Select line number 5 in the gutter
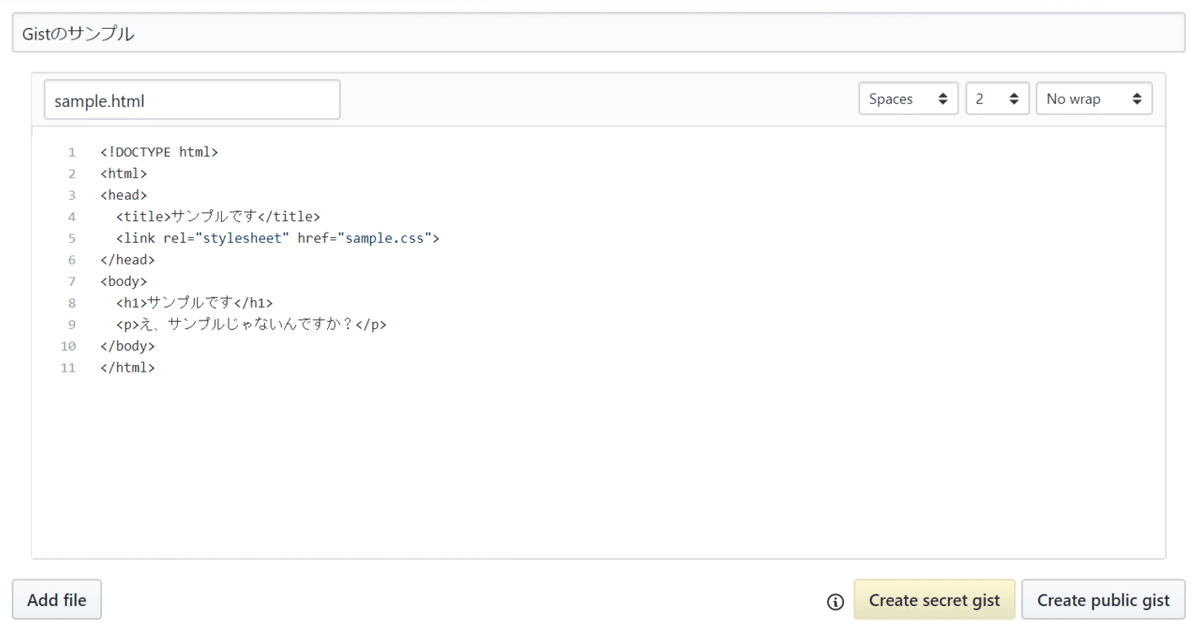 click(72, 239)
